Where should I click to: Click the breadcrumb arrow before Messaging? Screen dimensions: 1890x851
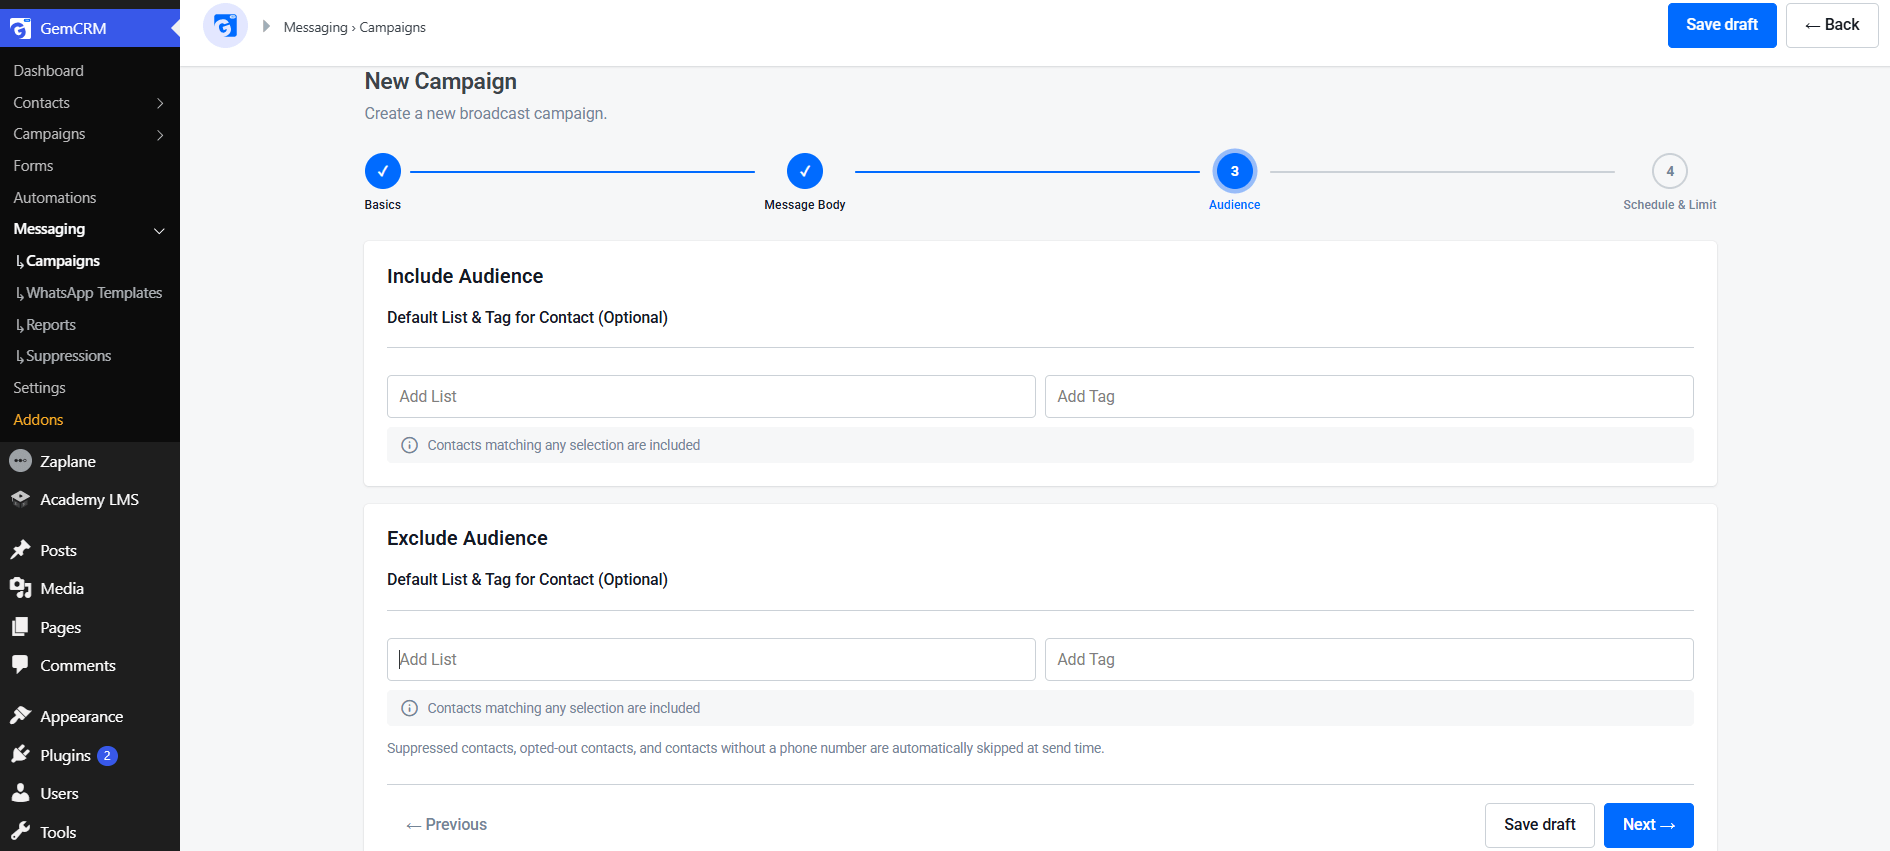tap(266, 26)
